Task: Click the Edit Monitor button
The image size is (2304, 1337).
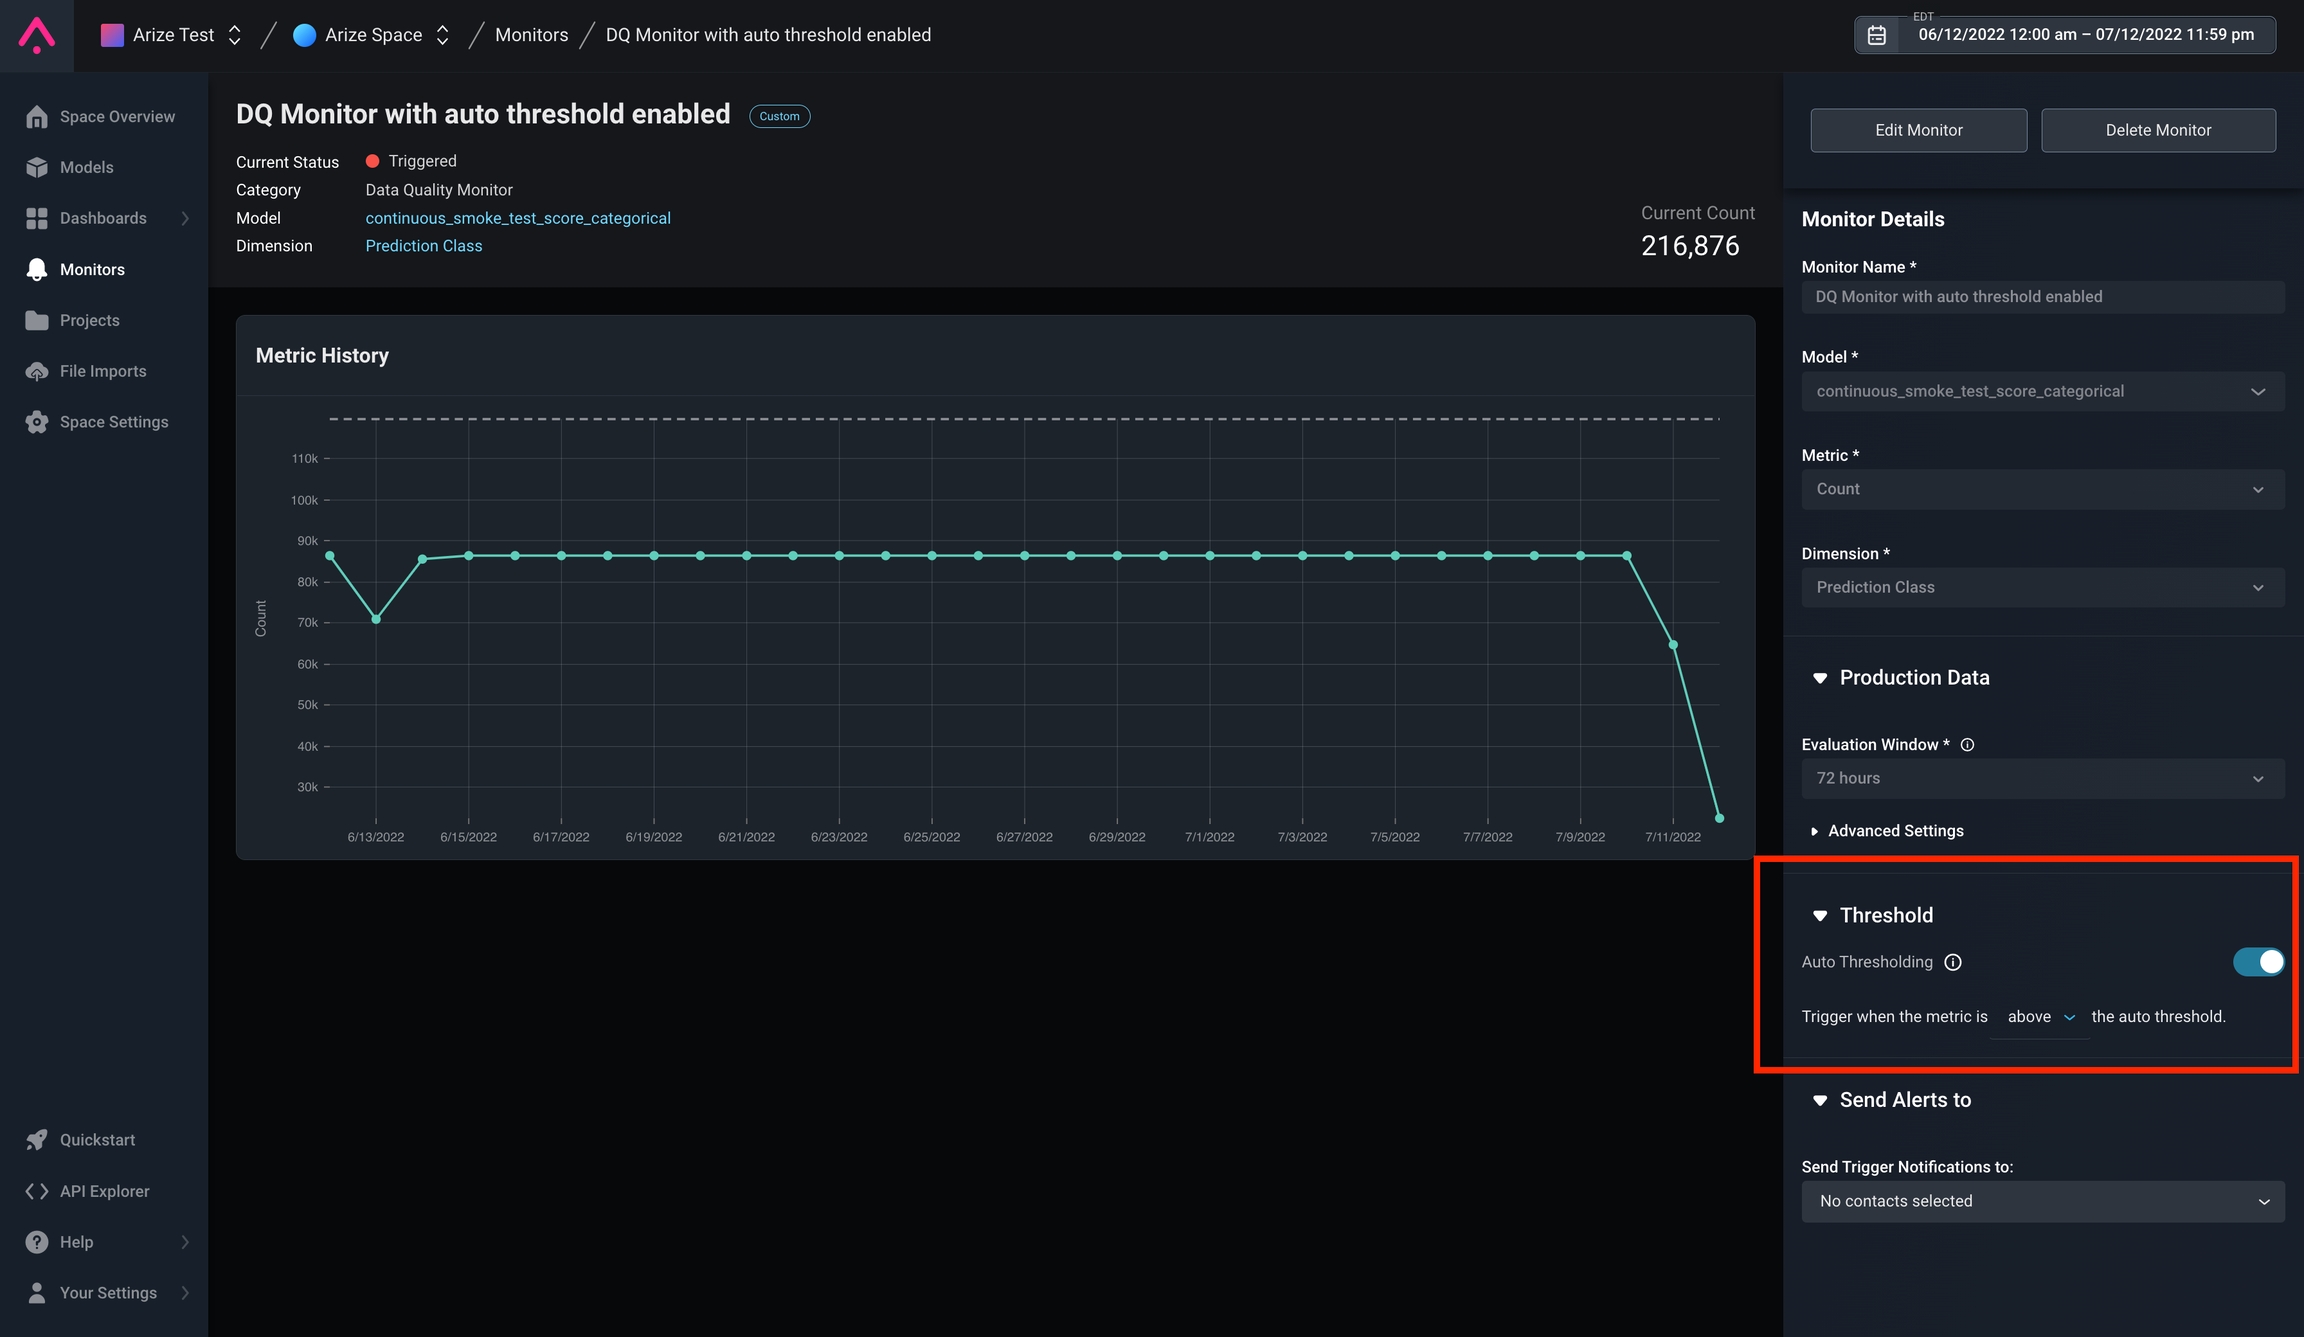Action: tap(1918, 130)
